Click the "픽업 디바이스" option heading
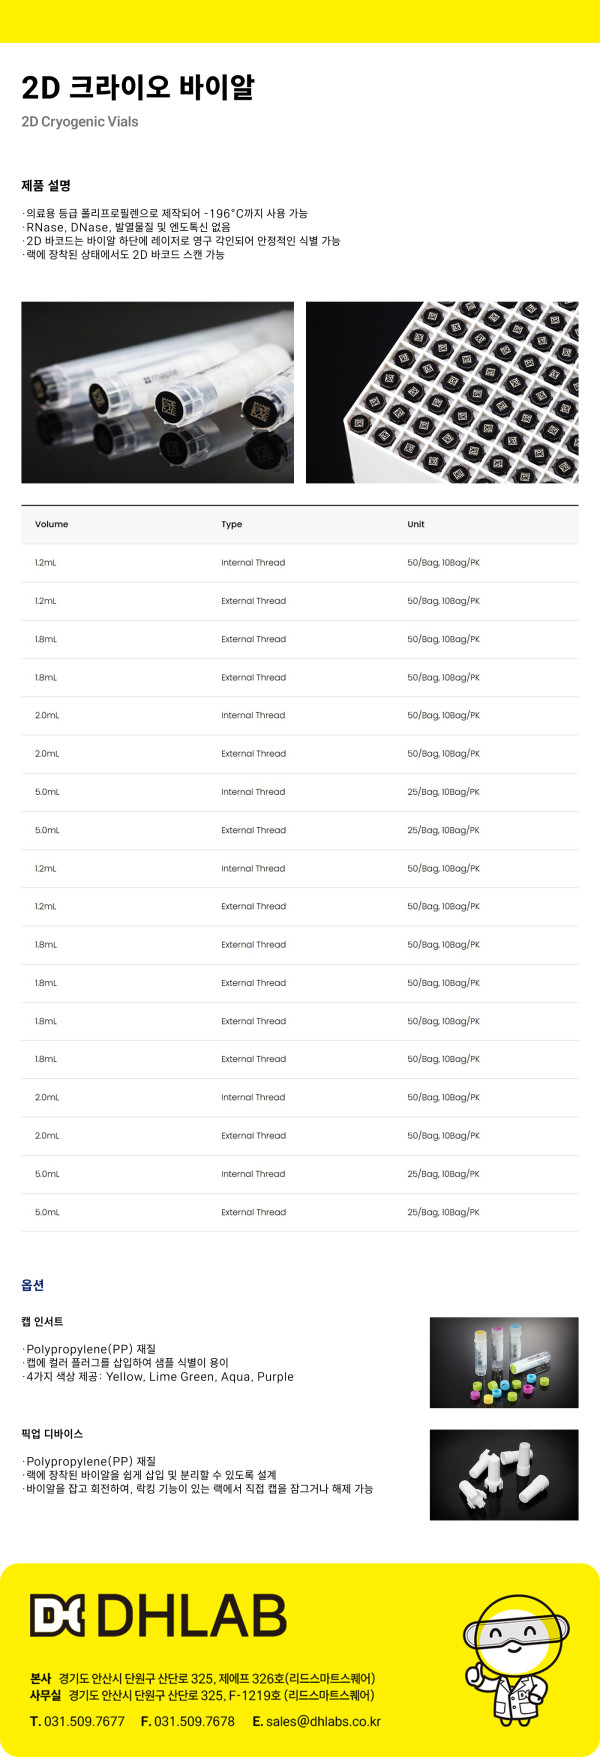 52,1433
